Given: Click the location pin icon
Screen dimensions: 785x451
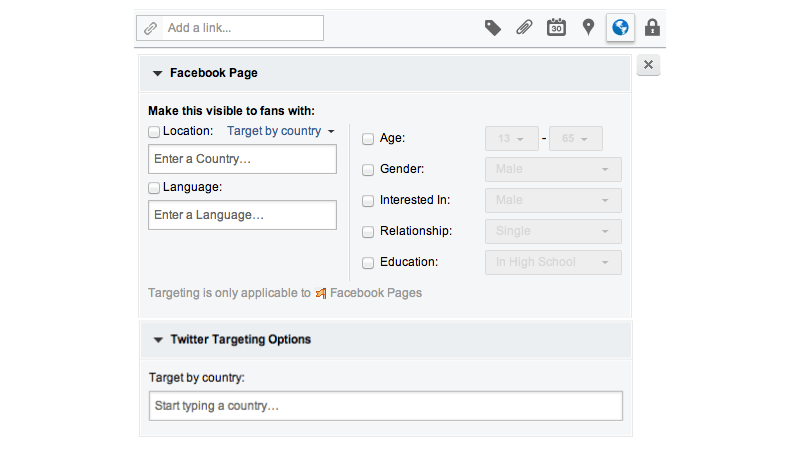Looking at the screenshot, I should click(588, 28).
